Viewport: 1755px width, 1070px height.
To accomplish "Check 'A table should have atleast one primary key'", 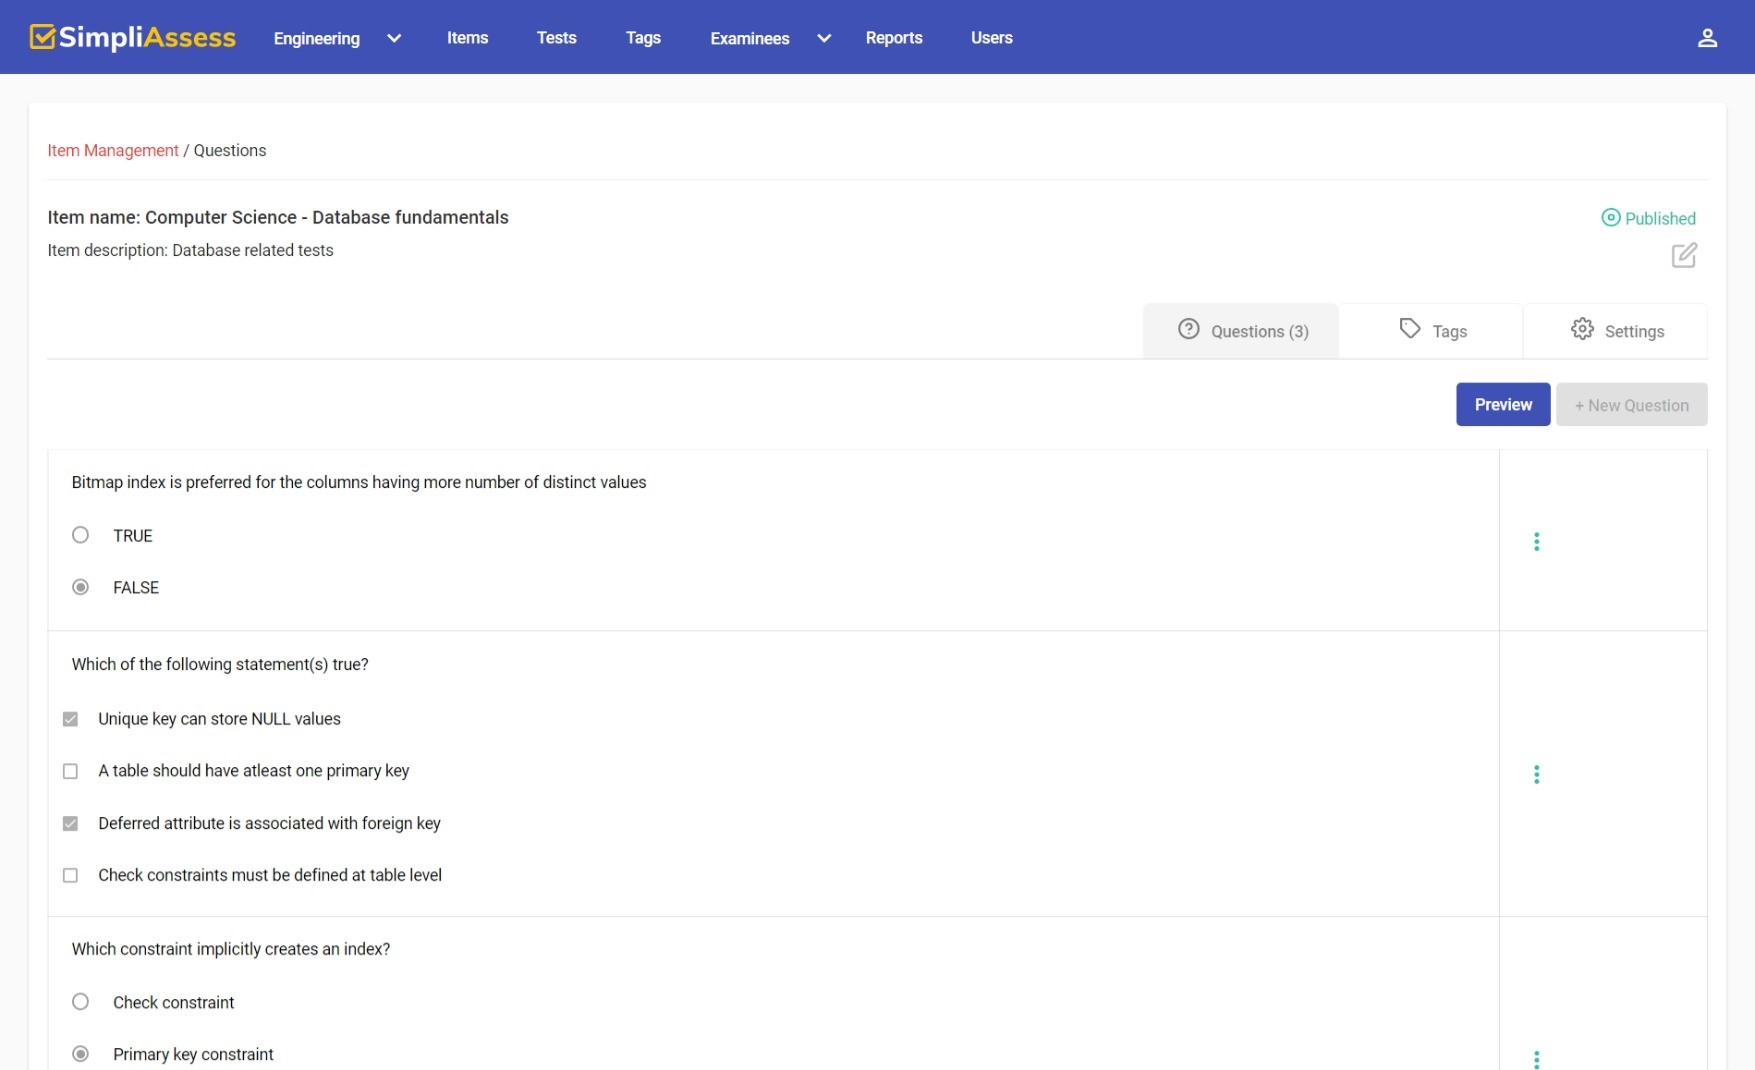I will tap(70, 771).
